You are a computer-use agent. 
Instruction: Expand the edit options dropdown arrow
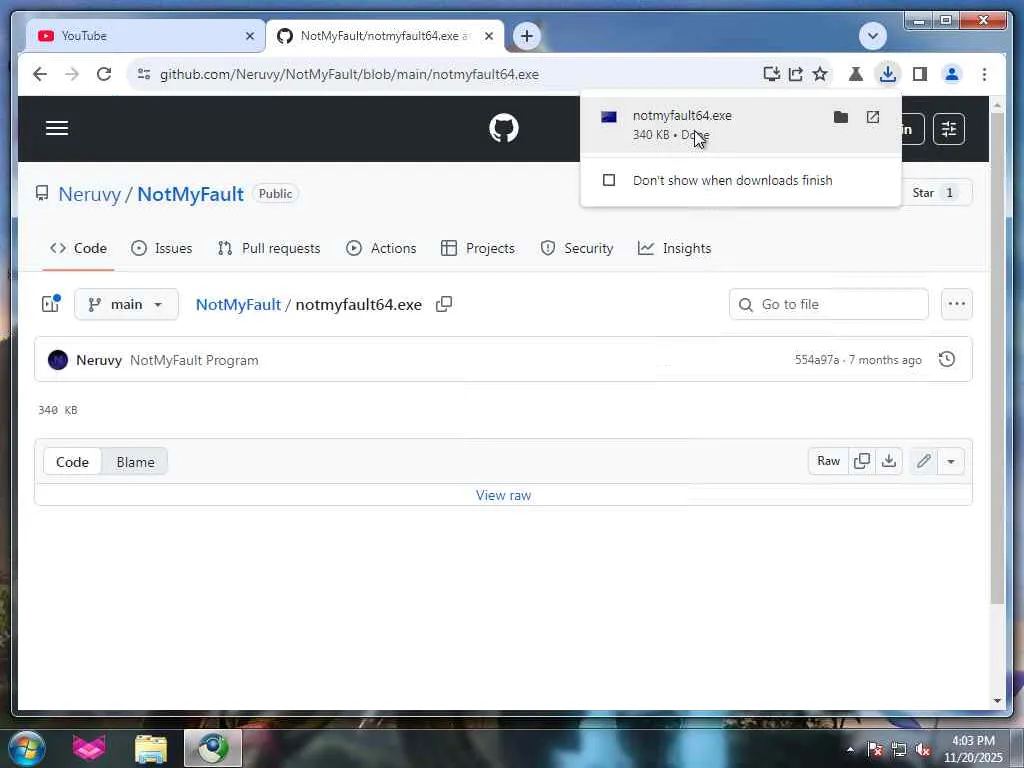951,461
